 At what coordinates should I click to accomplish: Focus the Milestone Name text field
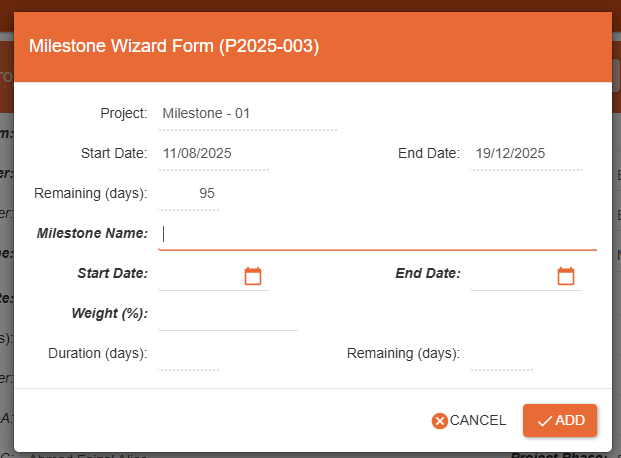(378, 234)
